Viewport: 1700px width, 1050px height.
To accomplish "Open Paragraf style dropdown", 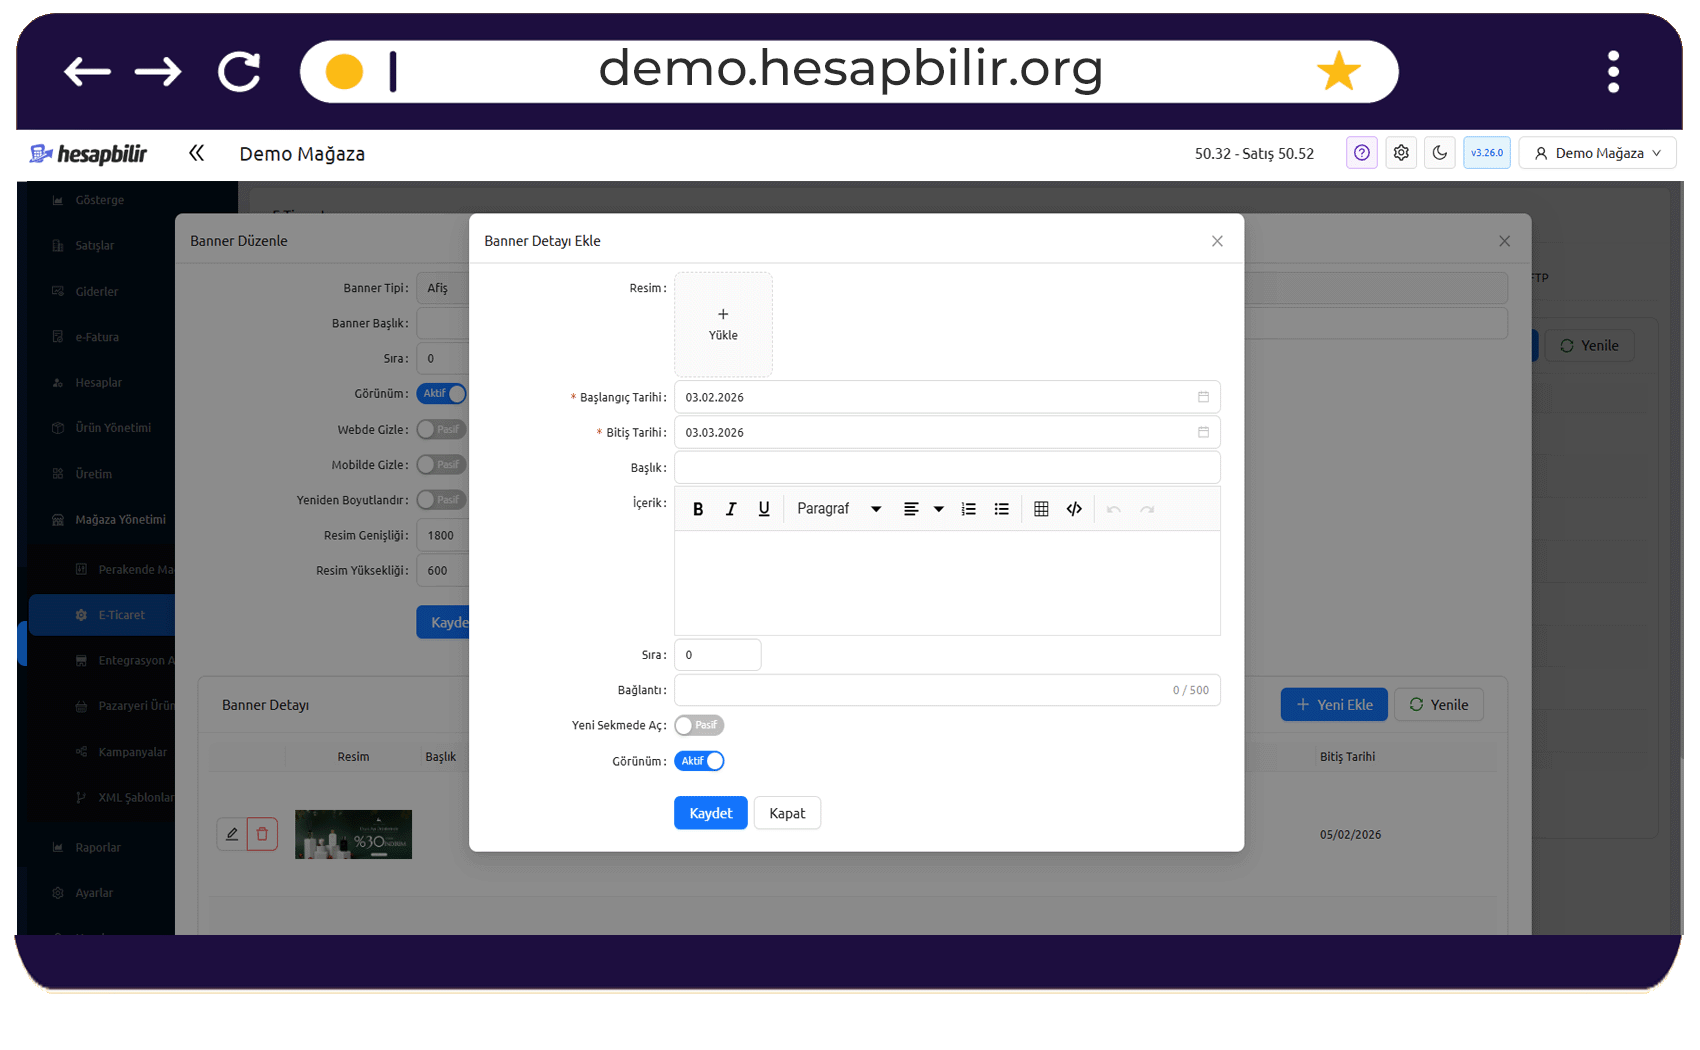I will tap(839, 509).
